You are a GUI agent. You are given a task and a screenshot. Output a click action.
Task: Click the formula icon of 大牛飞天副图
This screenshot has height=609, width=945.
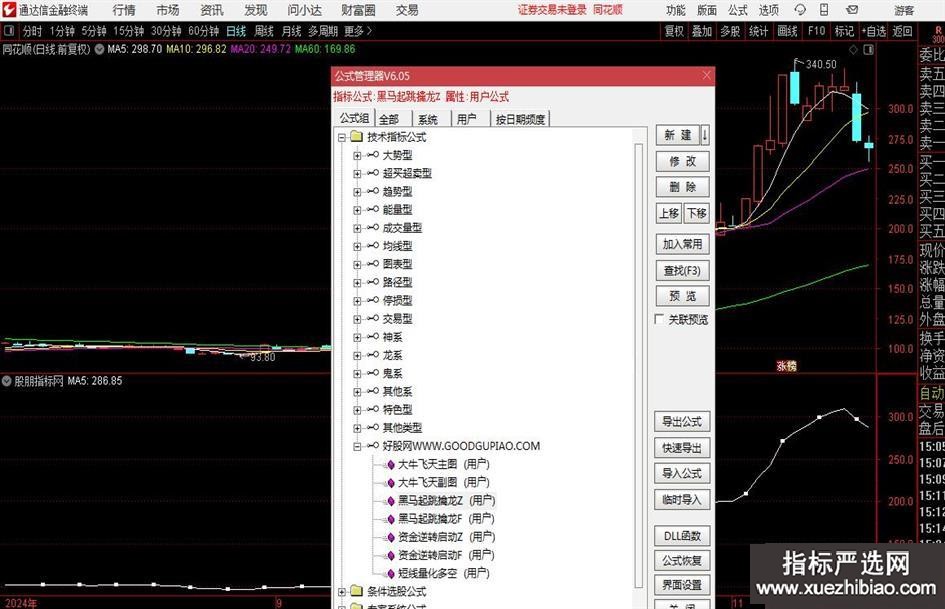pos(391,482)
